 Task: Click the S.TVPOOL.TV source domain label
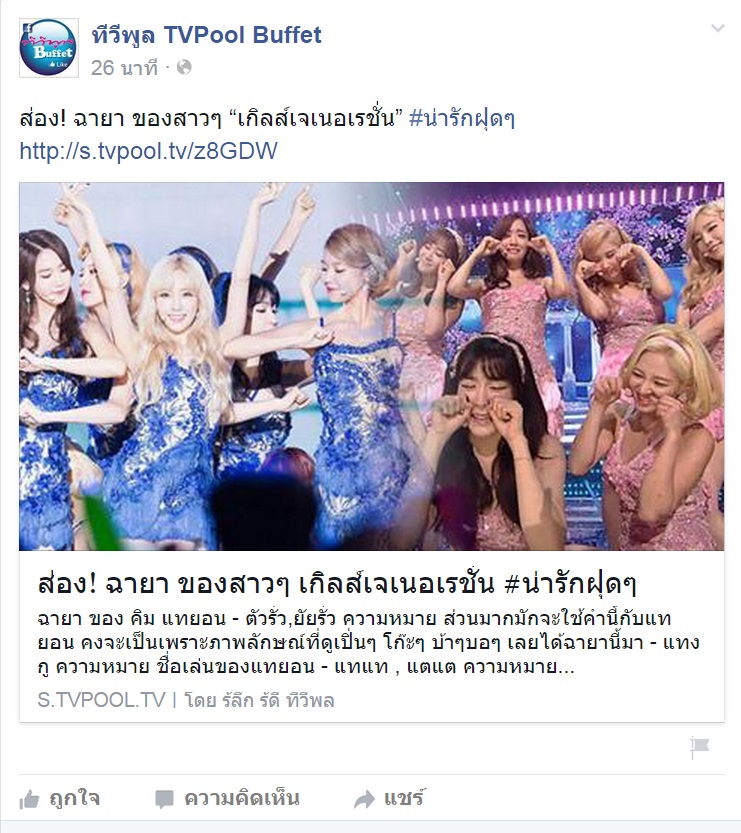click(101, 700)
